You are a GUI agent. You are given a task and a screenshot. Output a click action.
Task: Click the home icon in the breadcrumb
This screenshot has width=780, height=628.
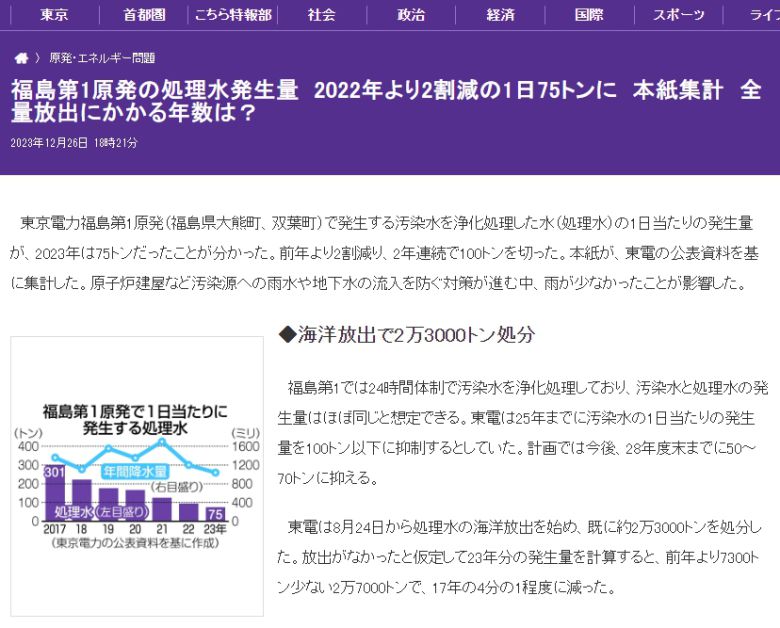pos(21,58)
